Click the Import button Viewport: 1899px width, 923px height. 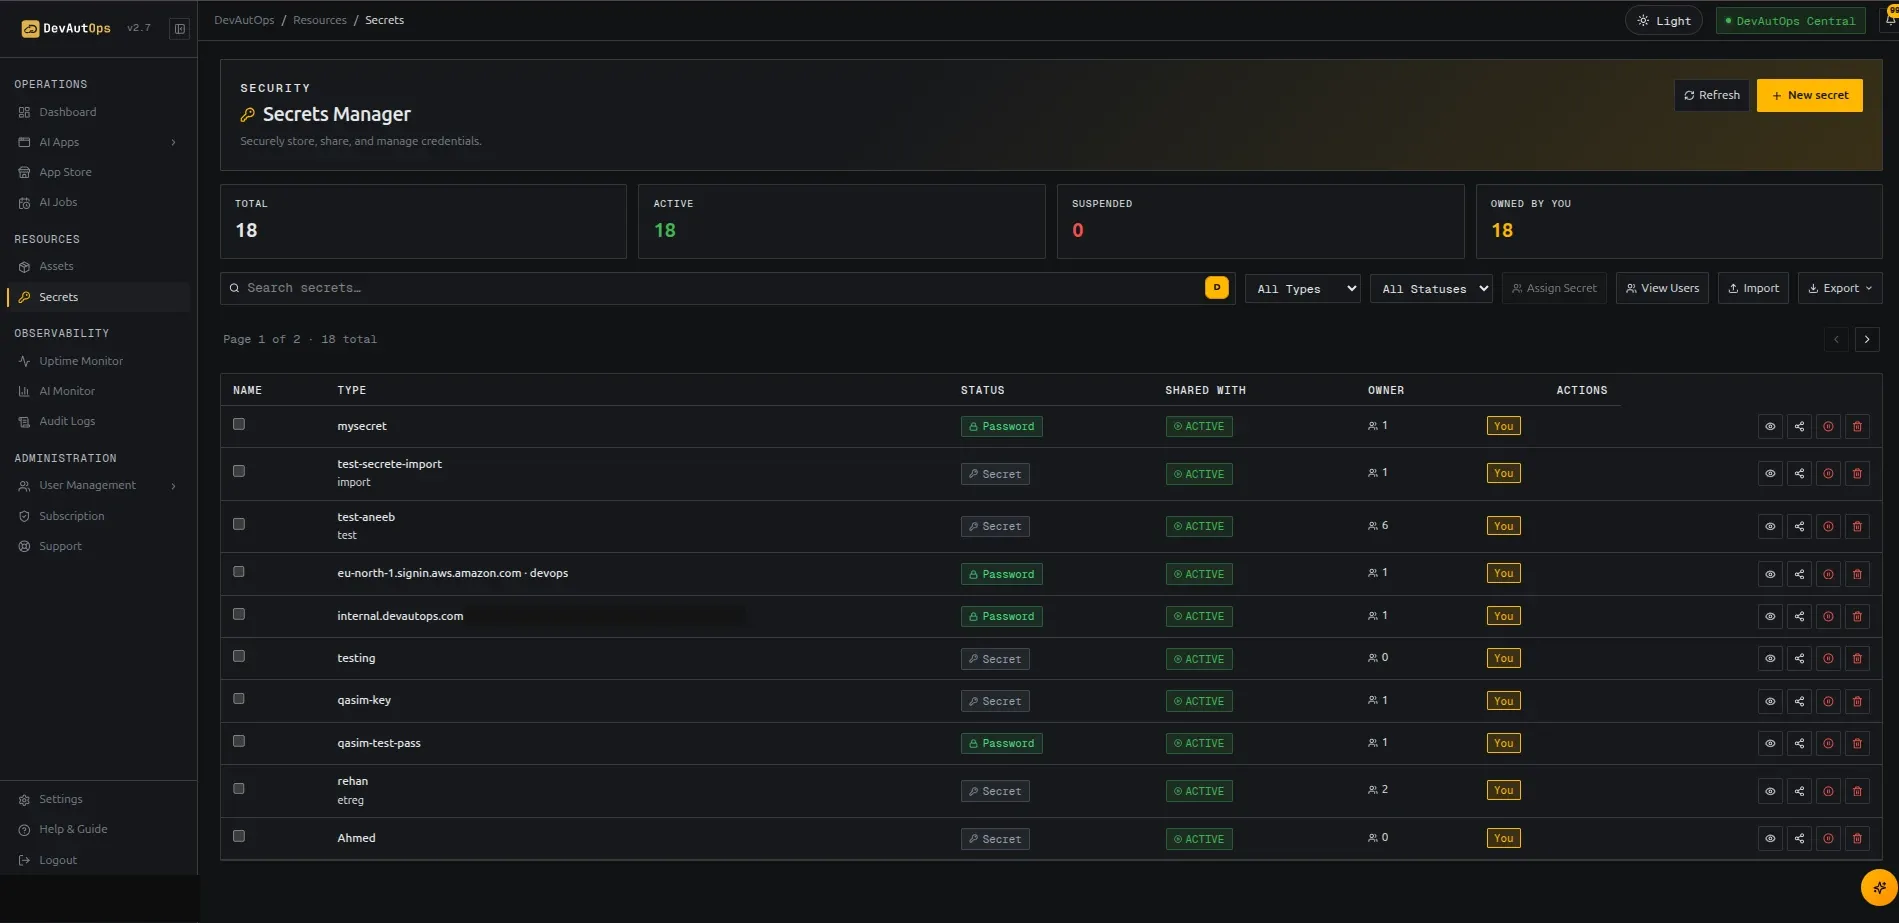click(x=1753, y=288)
